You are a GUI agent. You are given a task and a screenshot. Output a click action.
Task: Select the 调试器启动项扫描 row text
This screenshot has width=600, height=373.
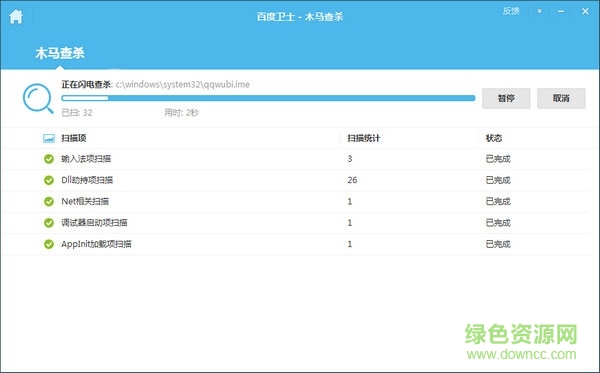click(94, 223)
